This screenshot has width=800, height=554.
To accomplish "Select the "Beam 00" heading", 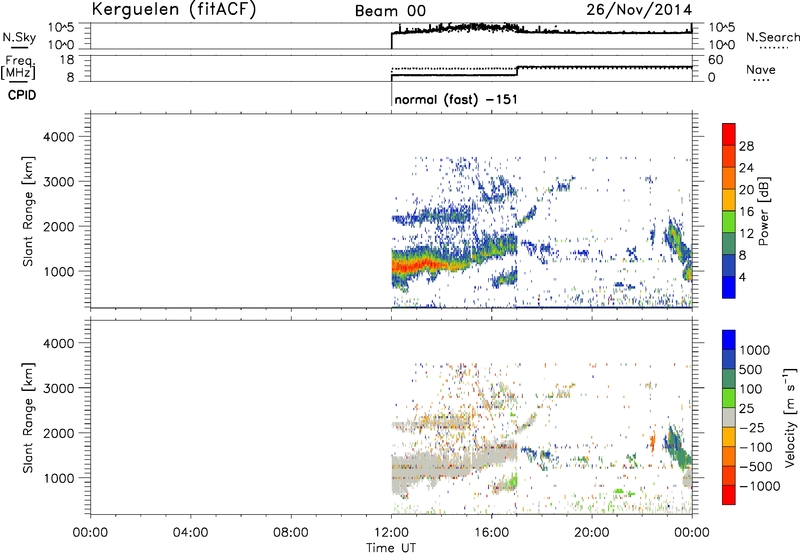I will coord(390,11).
